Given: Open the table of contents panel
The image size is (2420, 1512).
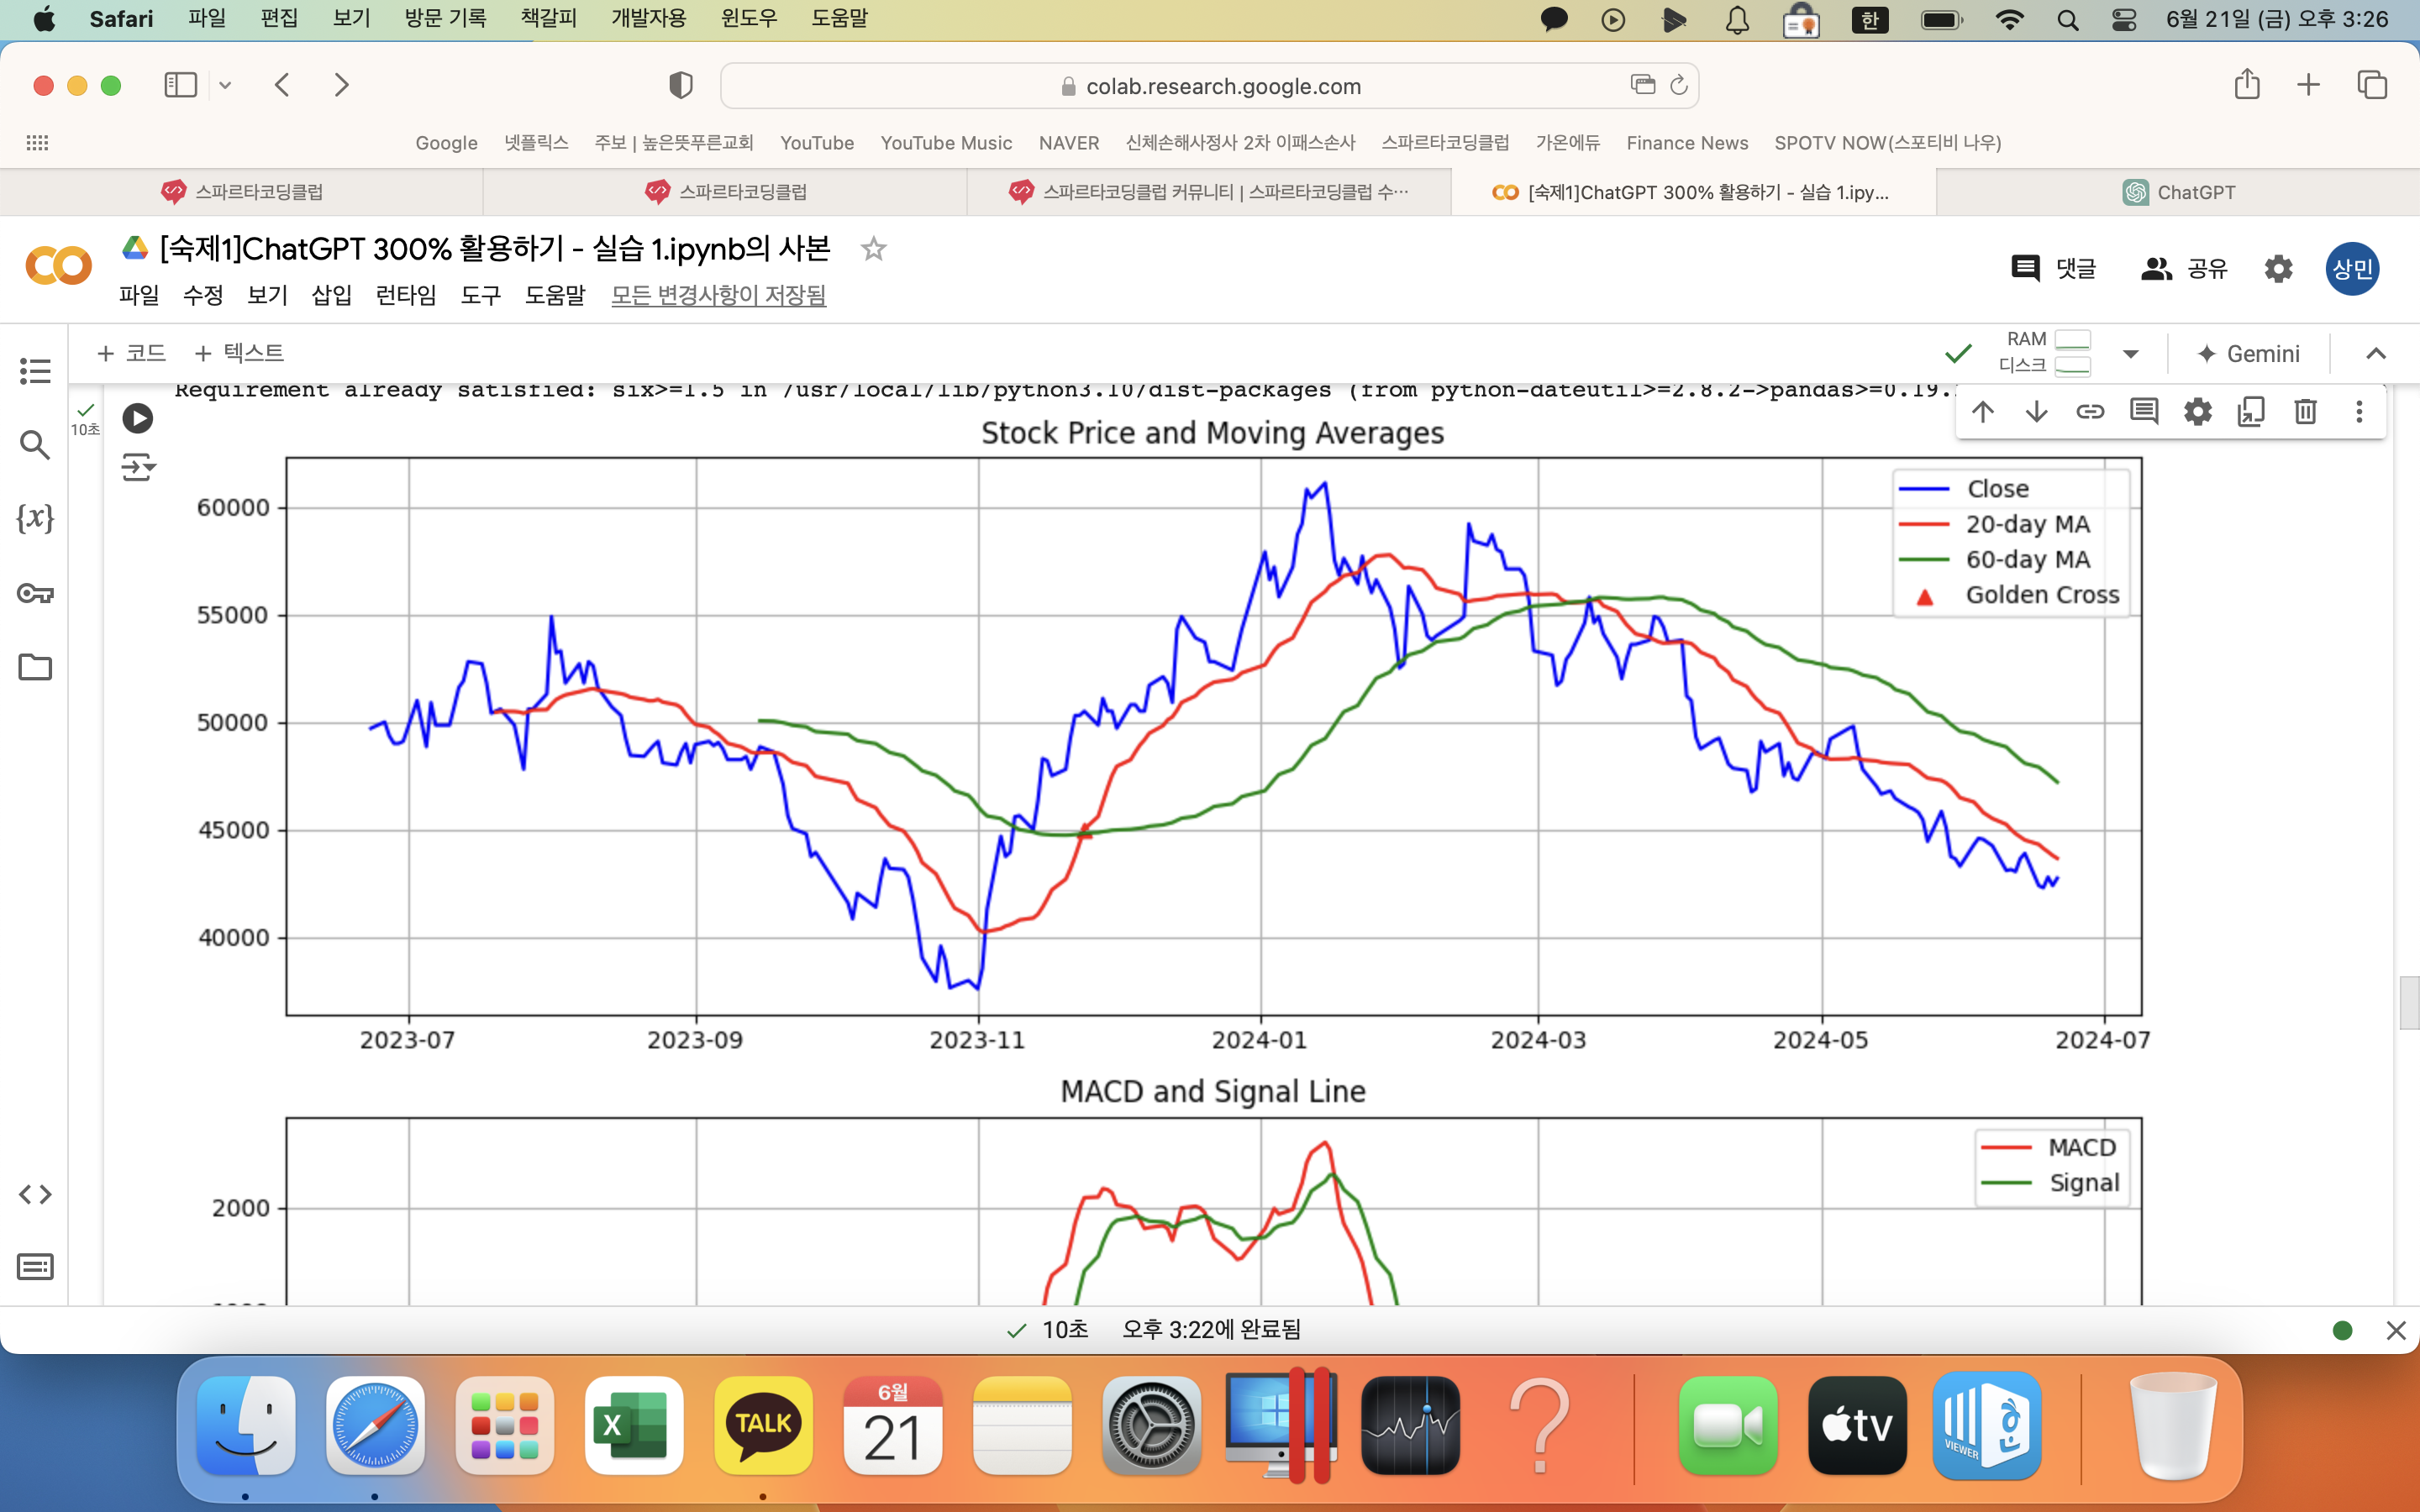Looking at the screenshot, I should tap(35, 372).
